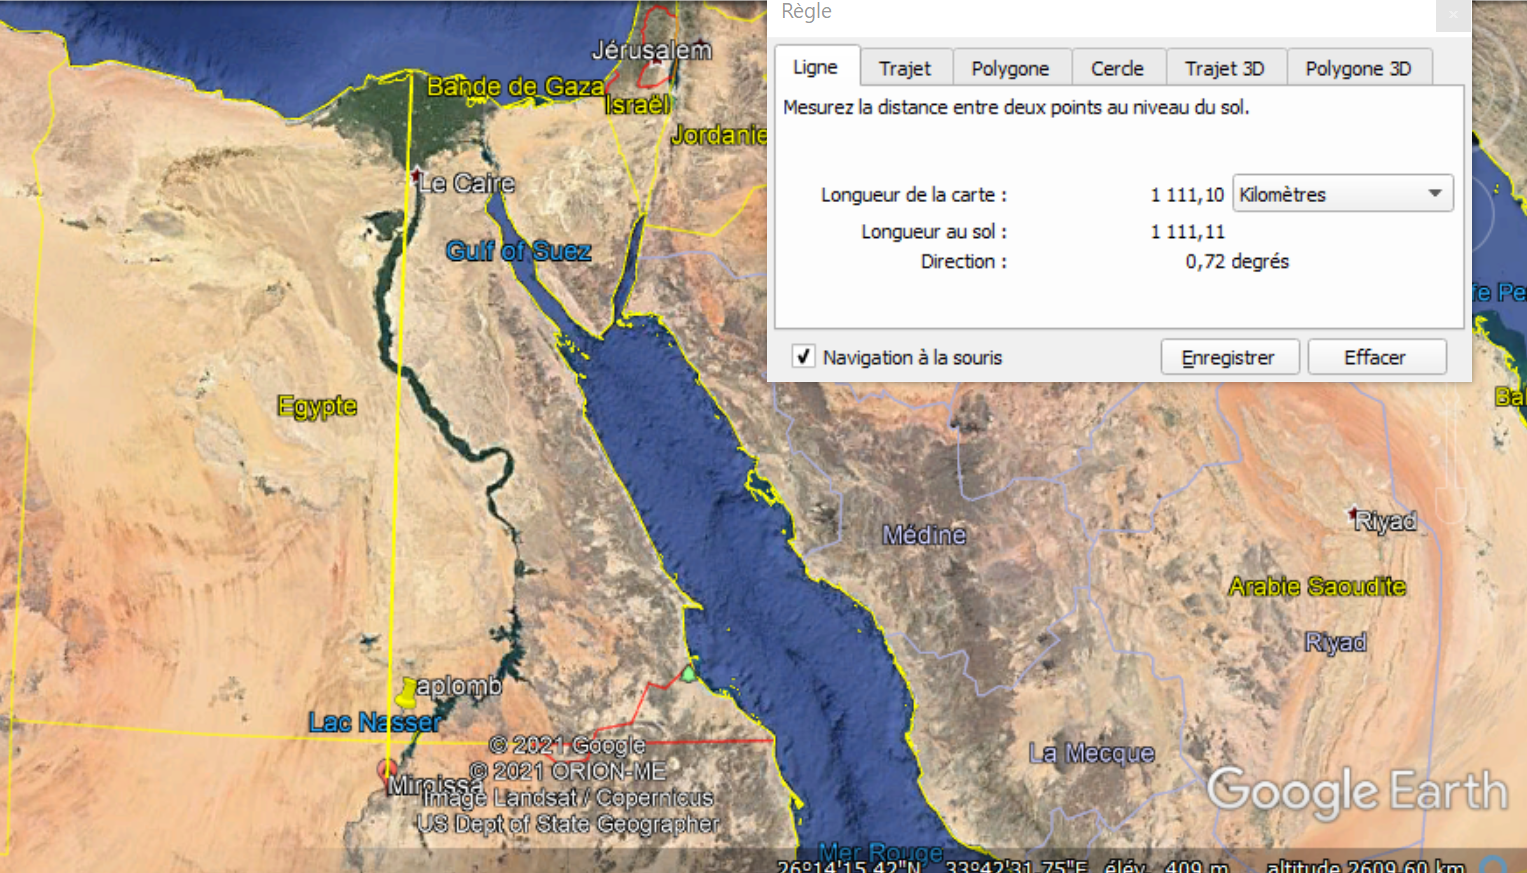This screenshot has height=873, width=1527.
Task: Open the Kilomètres units dropdown
Action: (1342, 194)
